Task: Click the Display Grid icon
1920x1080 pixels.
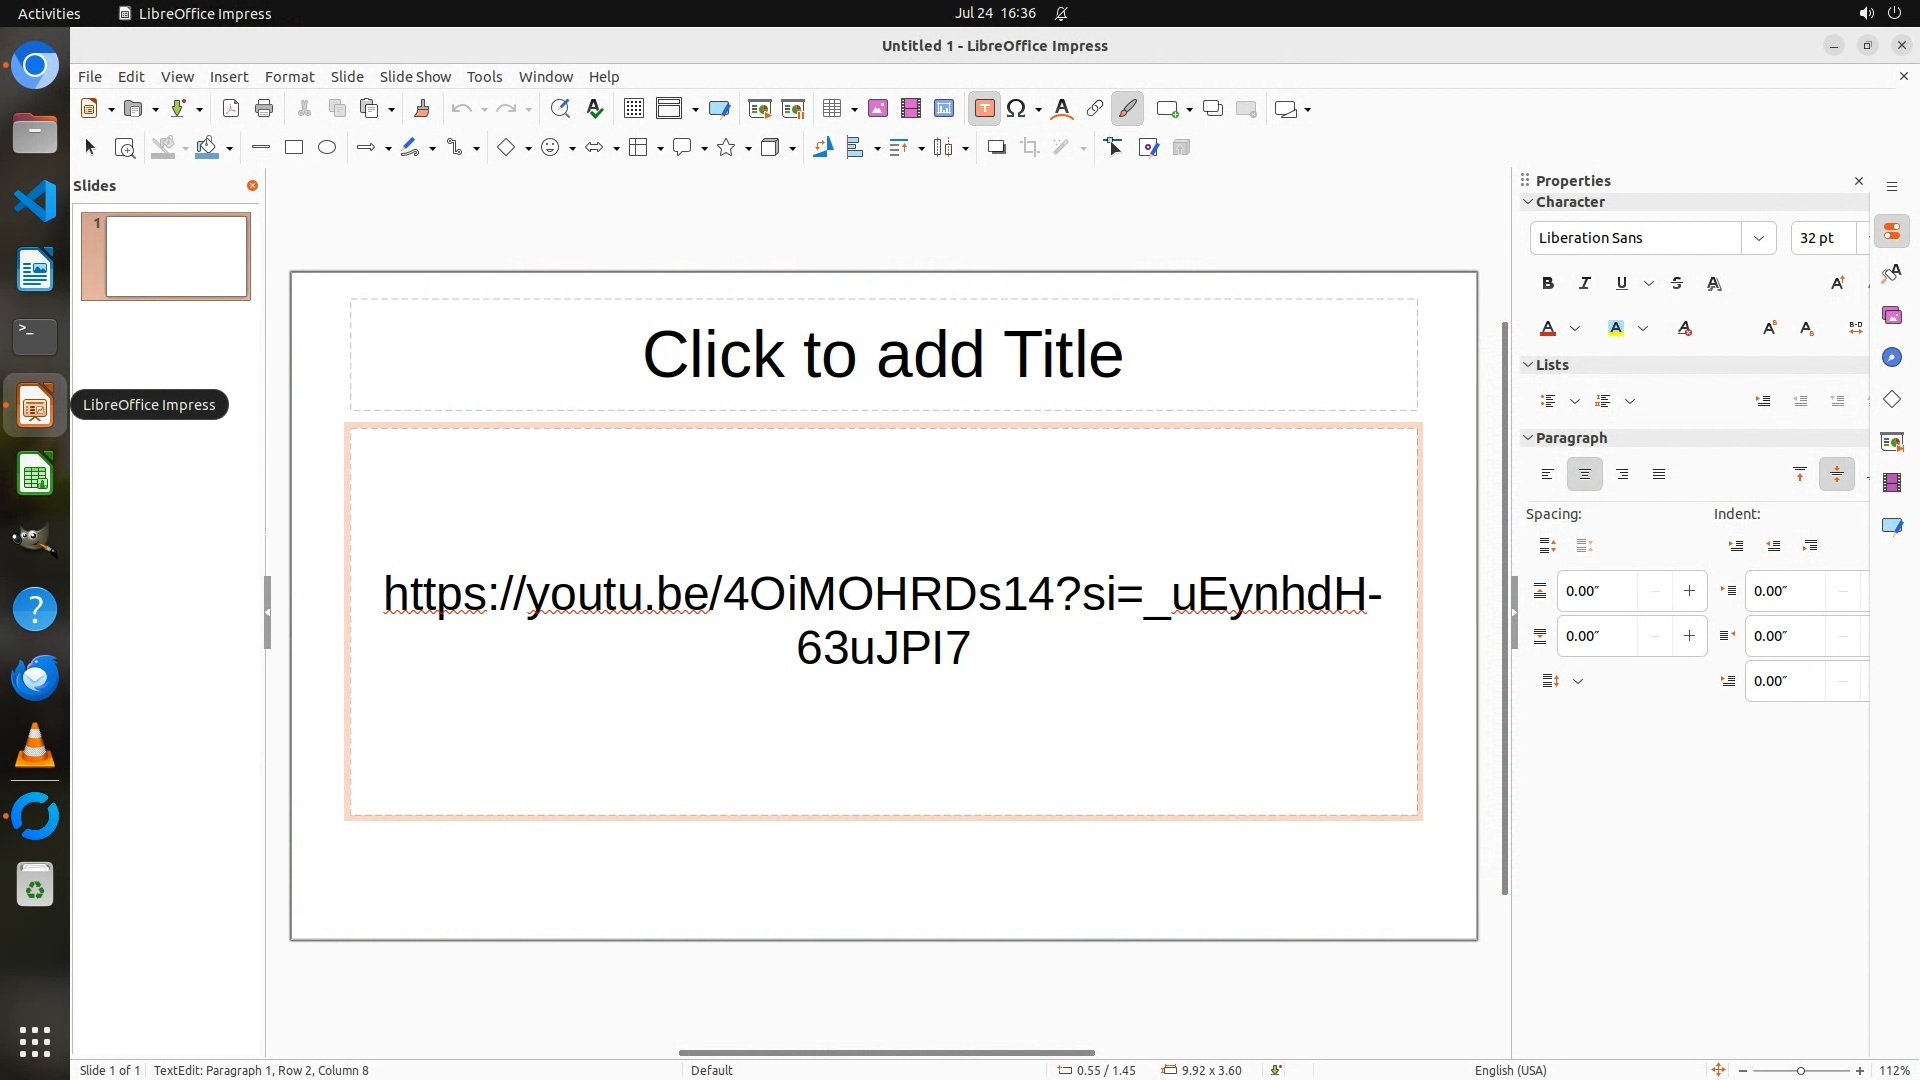Action: click(633, 109)
